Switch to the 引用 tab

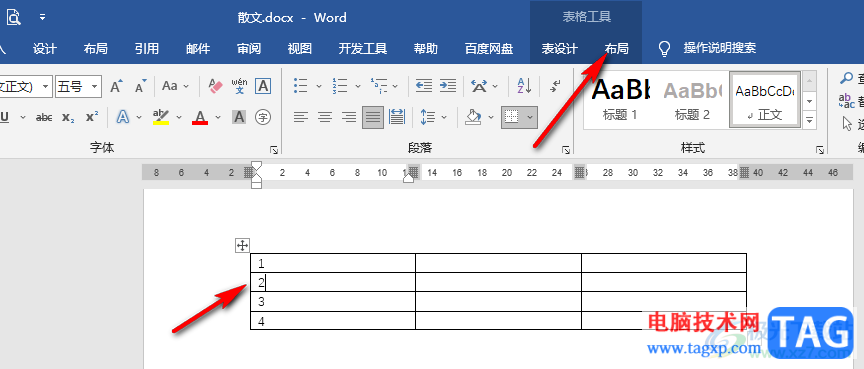(147, 48)
